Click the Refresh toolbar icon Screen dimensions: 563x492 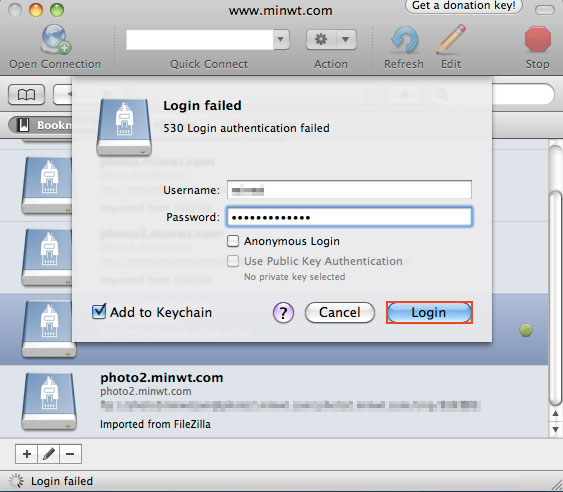405,40
